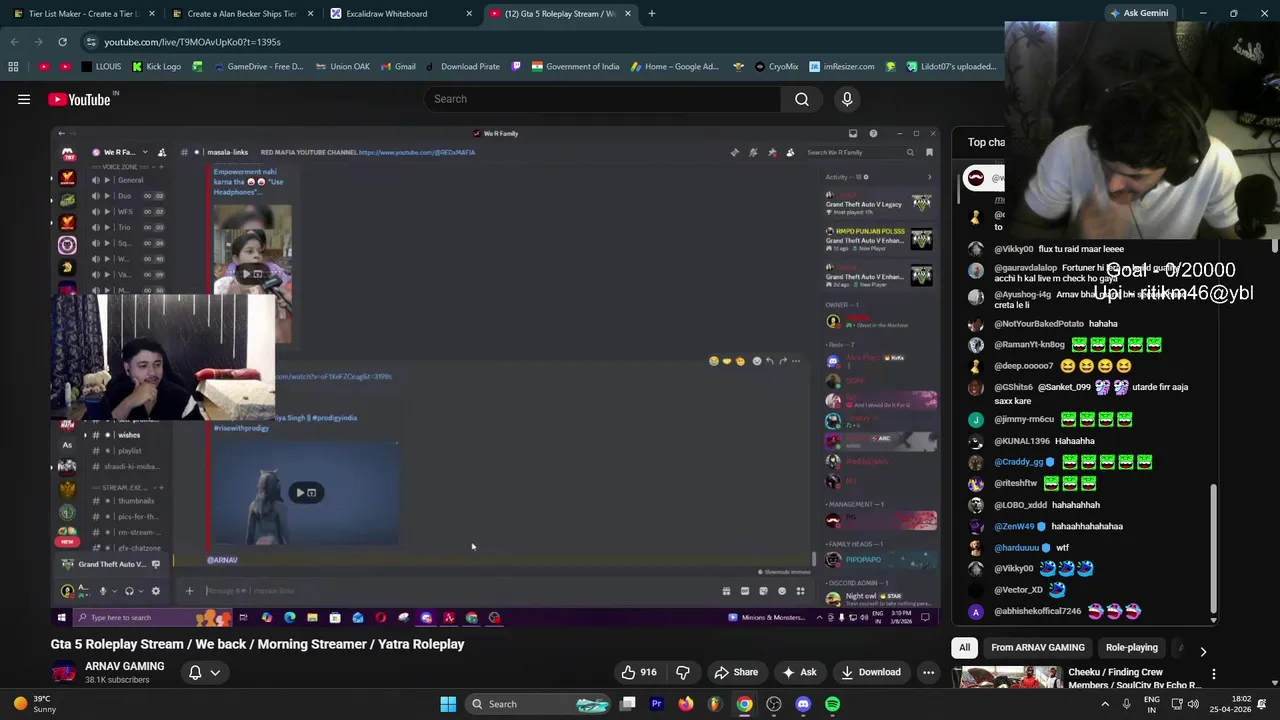This screenshot has width=1280, height=720.
Task: Share the video using Share button
Action: [736, 673]
